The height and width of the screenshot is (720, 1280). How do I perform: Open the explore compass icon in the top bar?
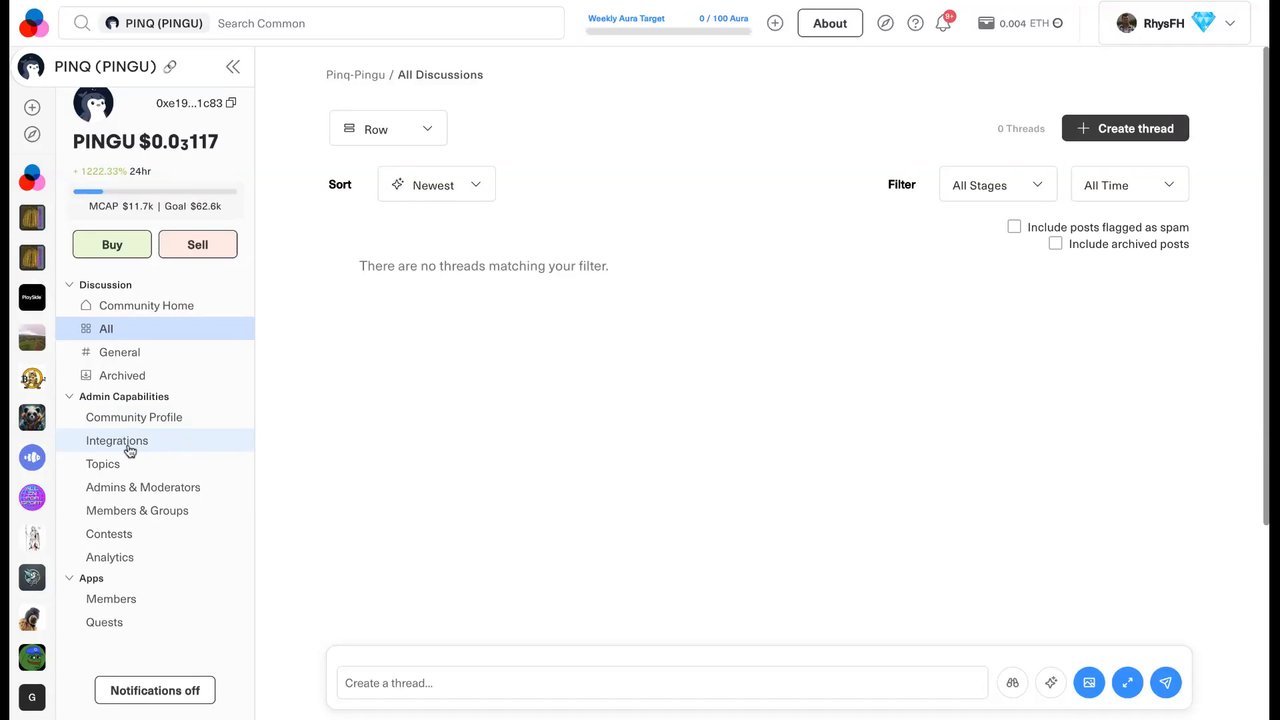coord(885,23)
